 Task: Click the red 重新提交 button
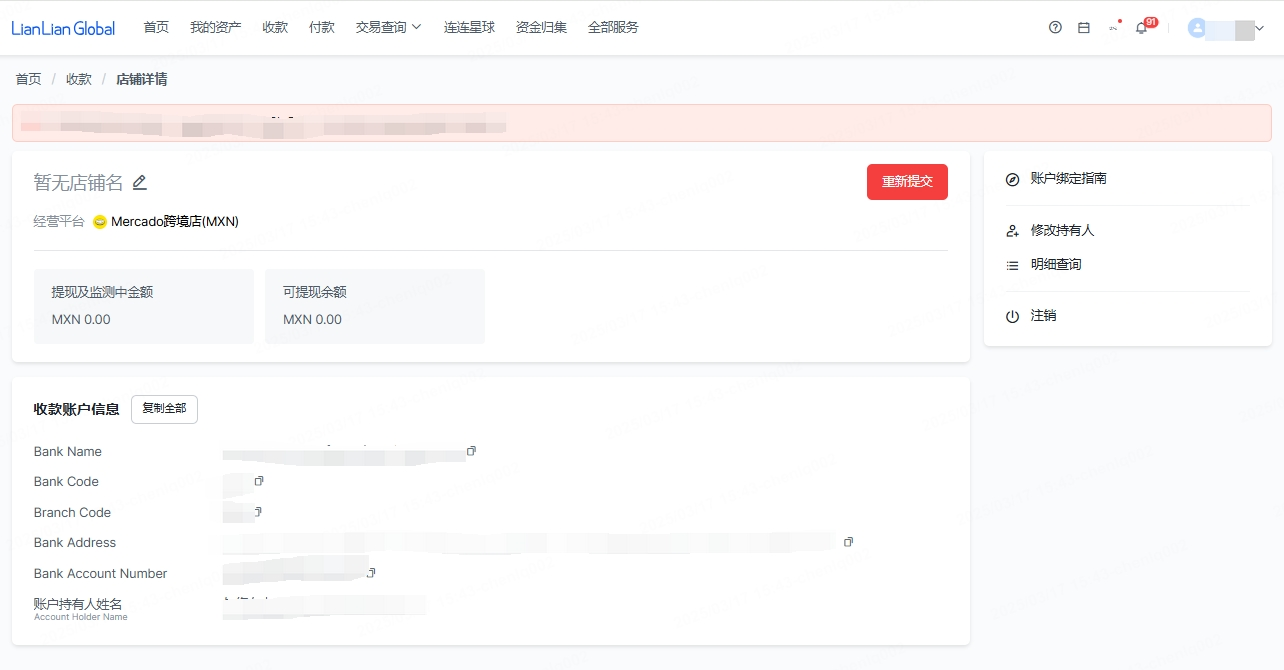click(907, 182)
